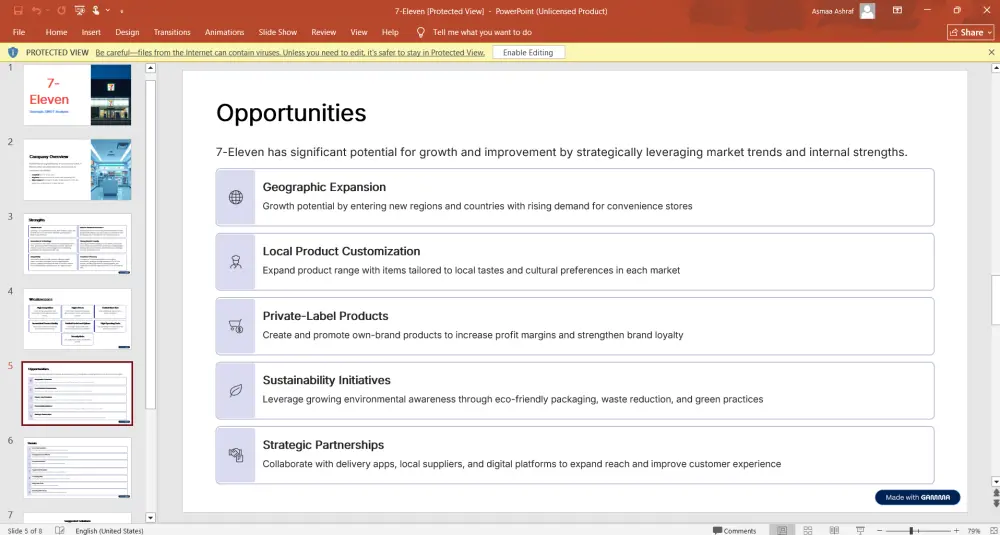This screenshot has height=535, width=1000.
Task: Click the handshake icon beside Strategic Partnerships
Action: pyautogui.click(x=236, y=455)
